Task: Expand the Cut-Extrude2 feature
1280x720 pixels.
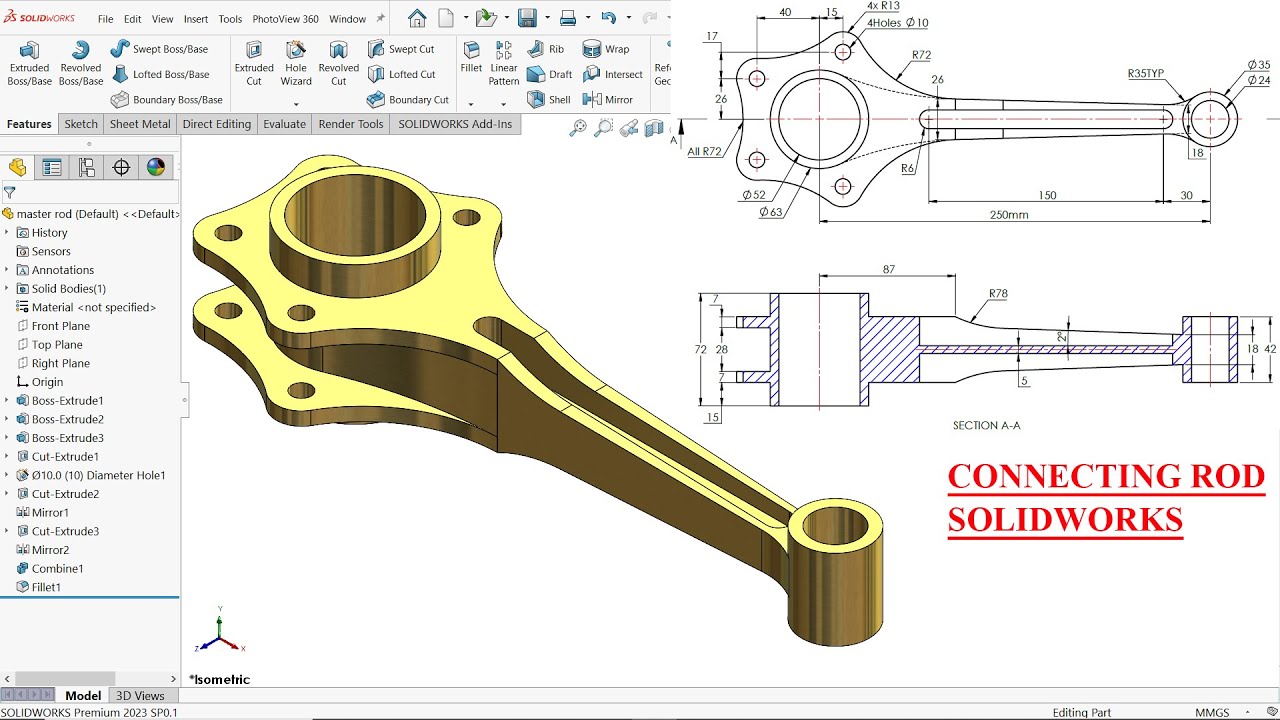Action: click(7, 494)
